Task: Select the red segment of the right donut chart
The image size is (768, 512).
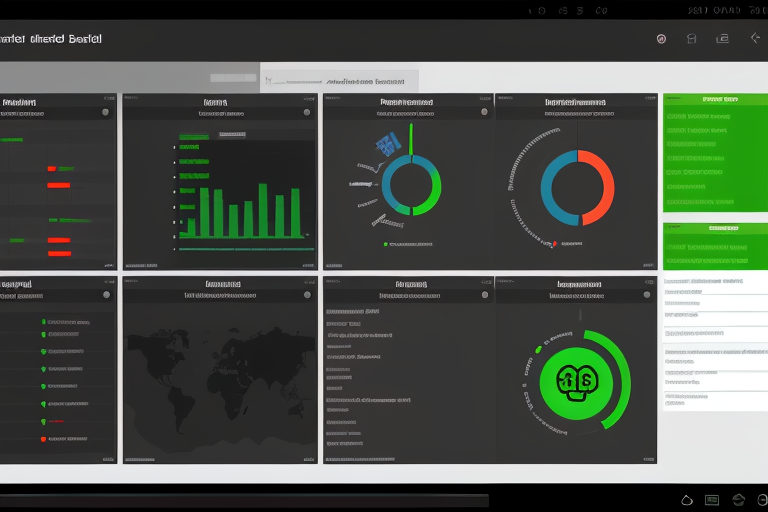Action: click(601, 180)
